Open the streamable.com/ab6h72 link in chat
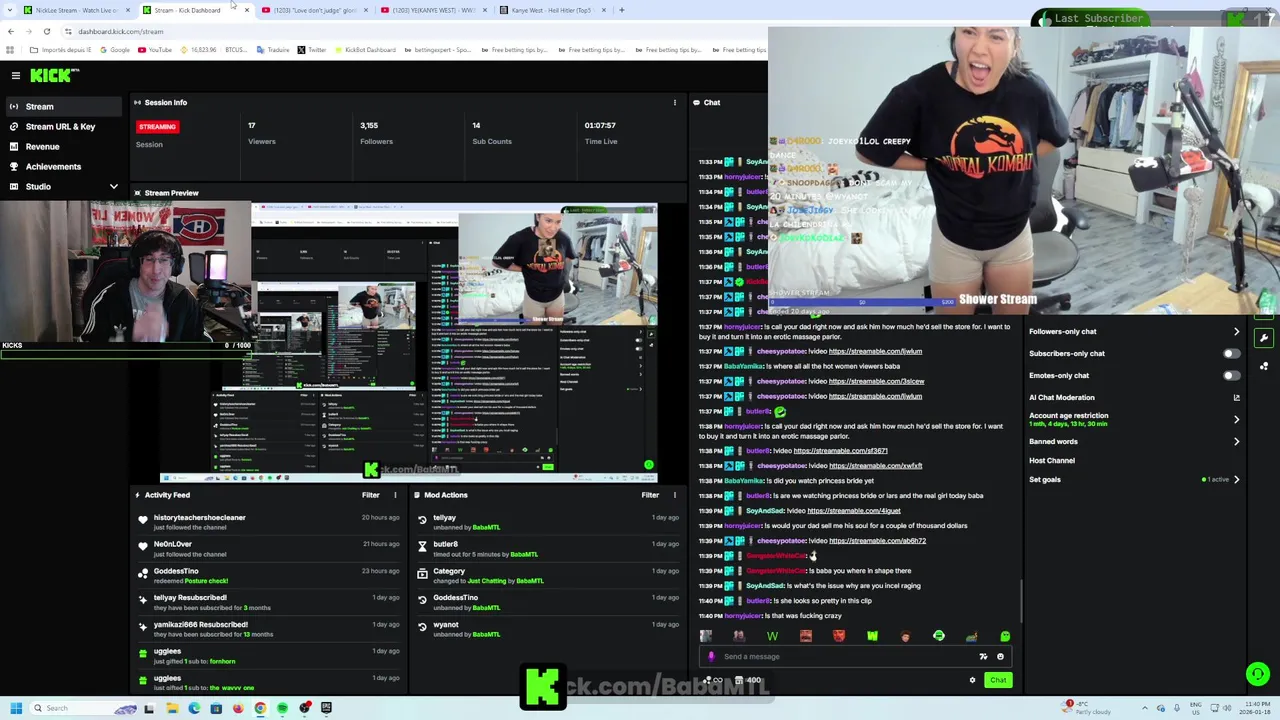Viewport: 1280px width, 720px height. (x=877, y=541)
